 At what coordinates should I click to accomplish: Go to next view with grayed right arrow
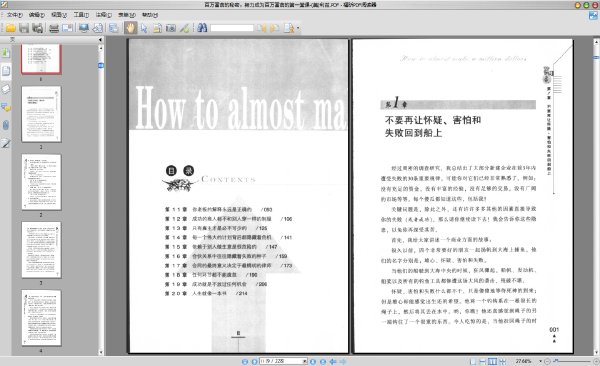[x=343, y=361]
